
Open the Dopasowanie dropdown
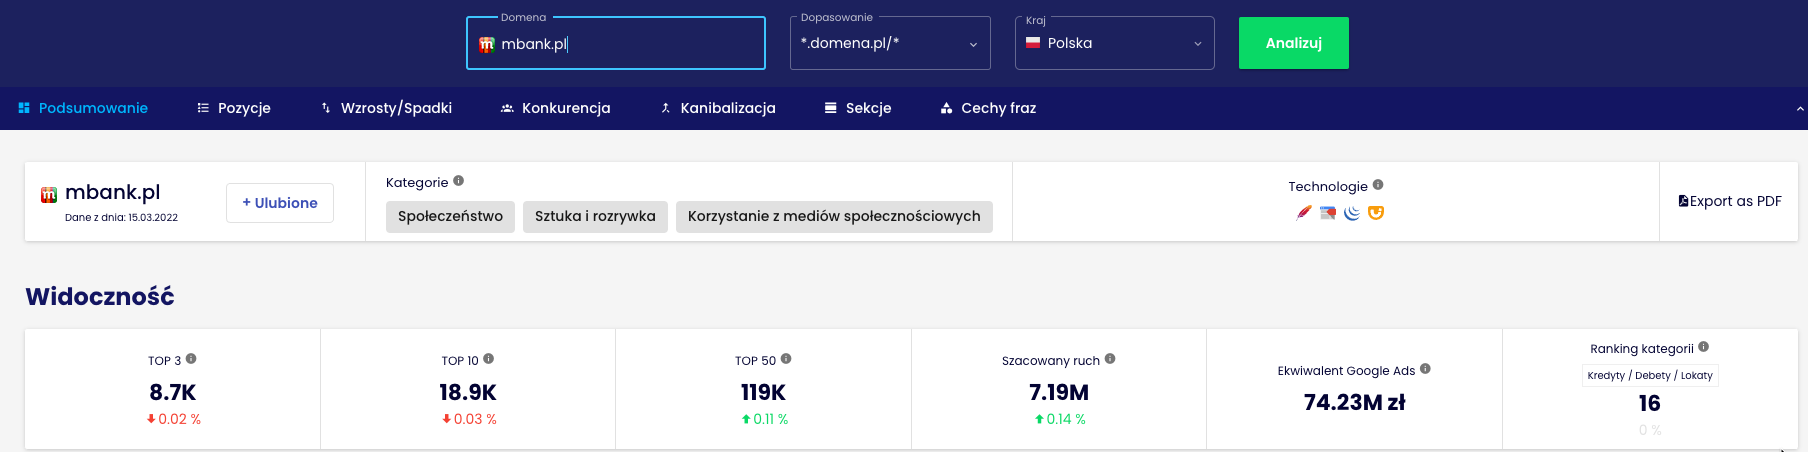(x=890, y=43)
